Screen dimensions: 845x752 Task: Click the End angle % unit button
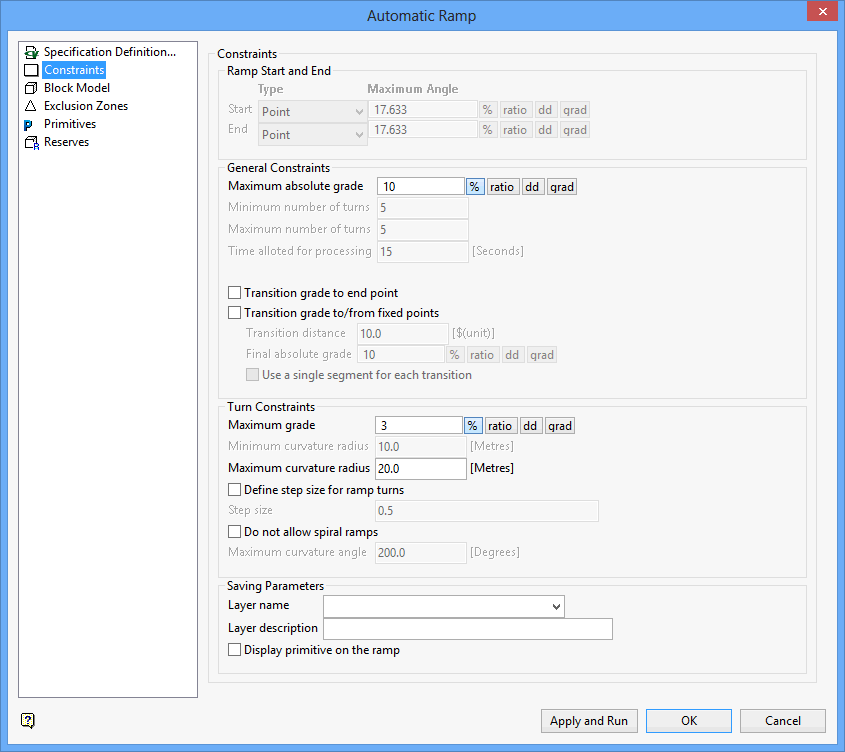click(x=487, y=130)
